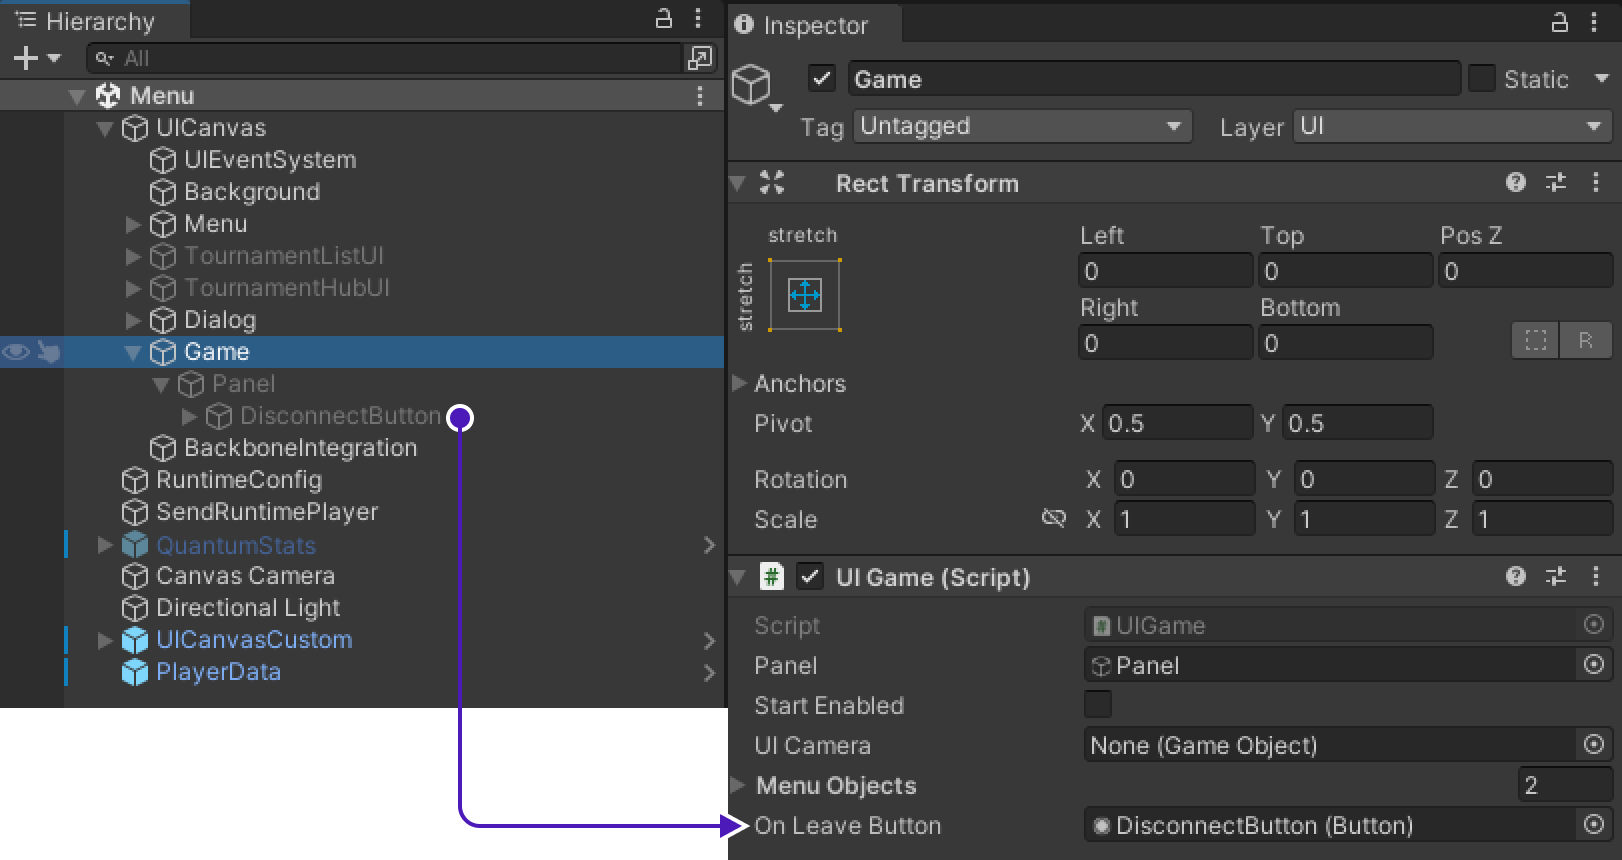Click the Inspector panel lock icon

click(1559, 23)
